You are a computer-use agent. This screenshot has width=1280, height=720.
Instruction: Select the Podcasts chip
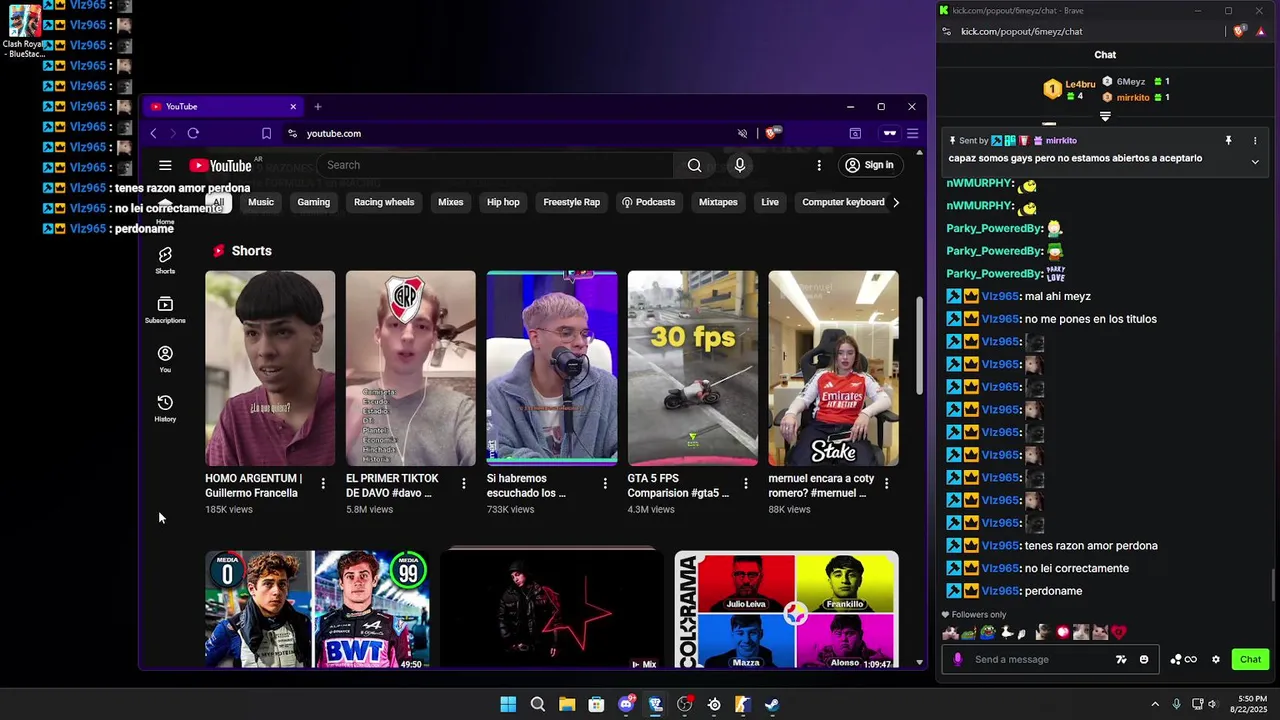(x=648, y=202)
